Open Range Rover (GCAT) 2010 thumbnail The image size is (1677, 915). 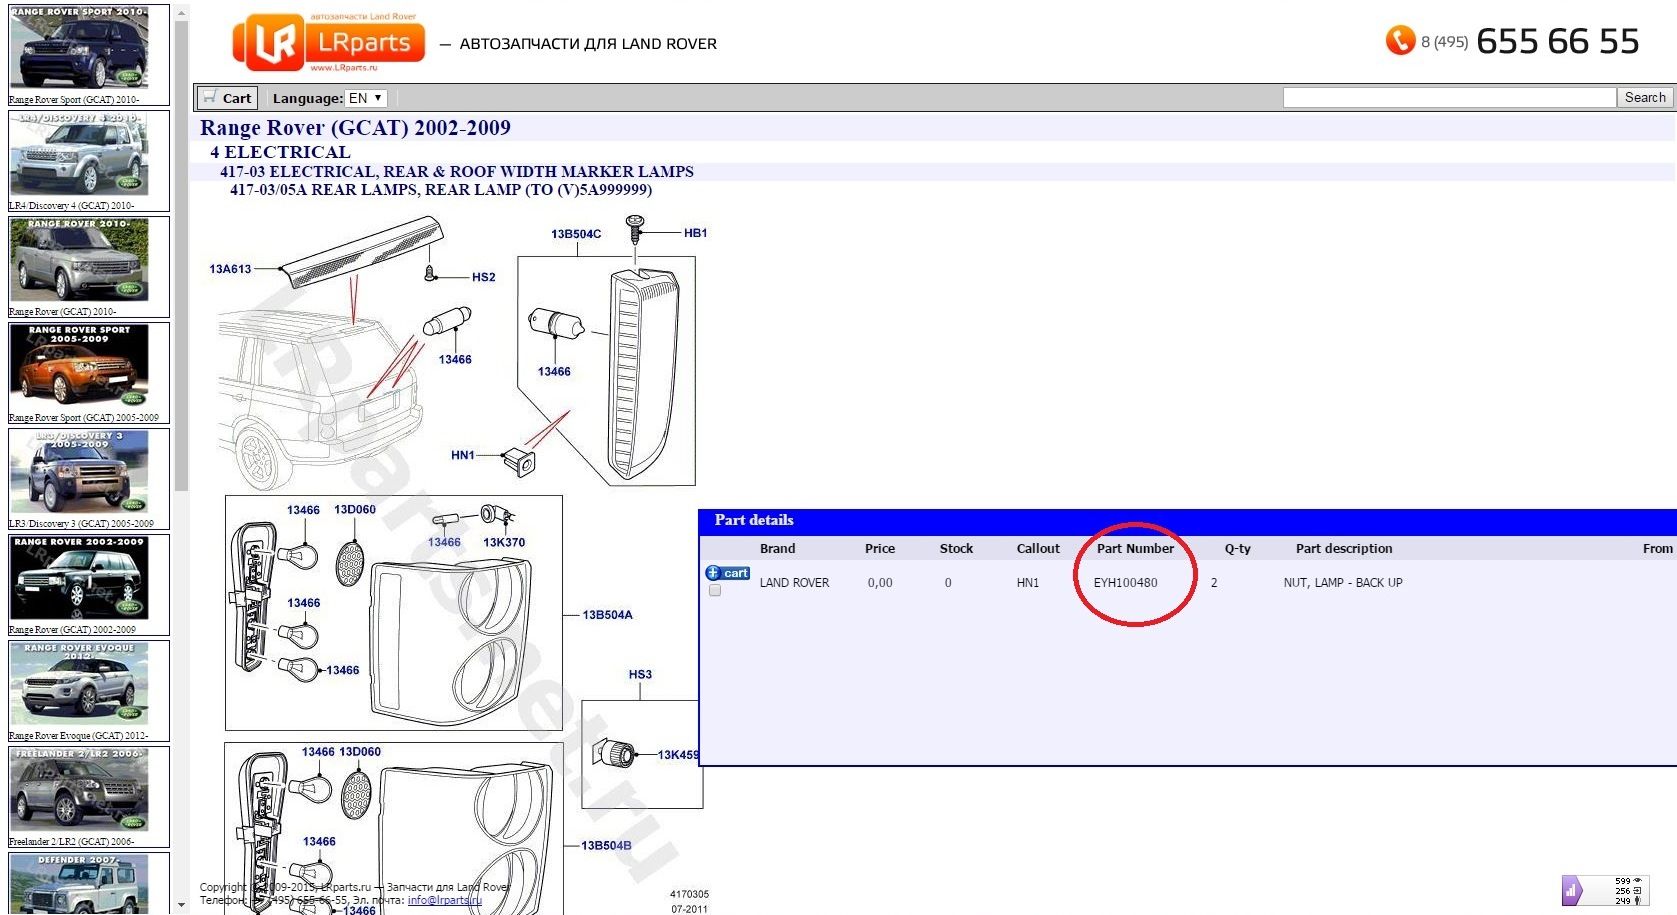[79, 260]
